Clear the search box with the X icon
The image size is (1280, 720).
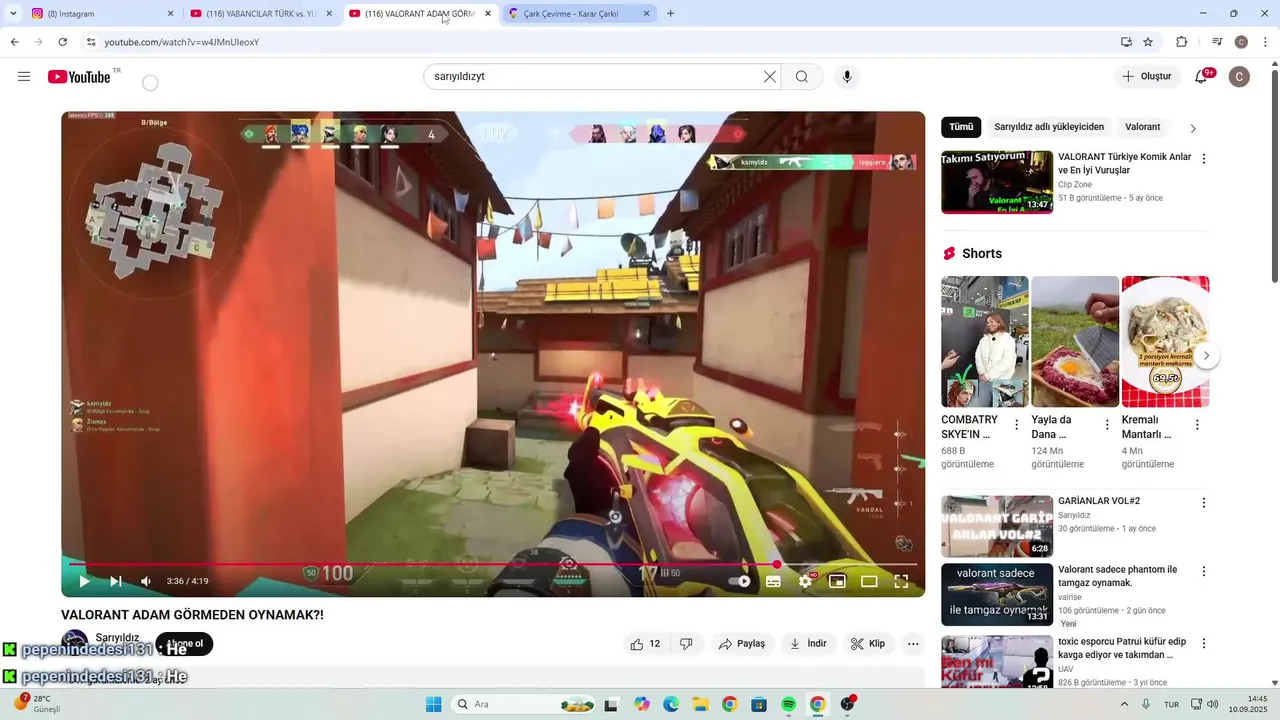(770, 77)
